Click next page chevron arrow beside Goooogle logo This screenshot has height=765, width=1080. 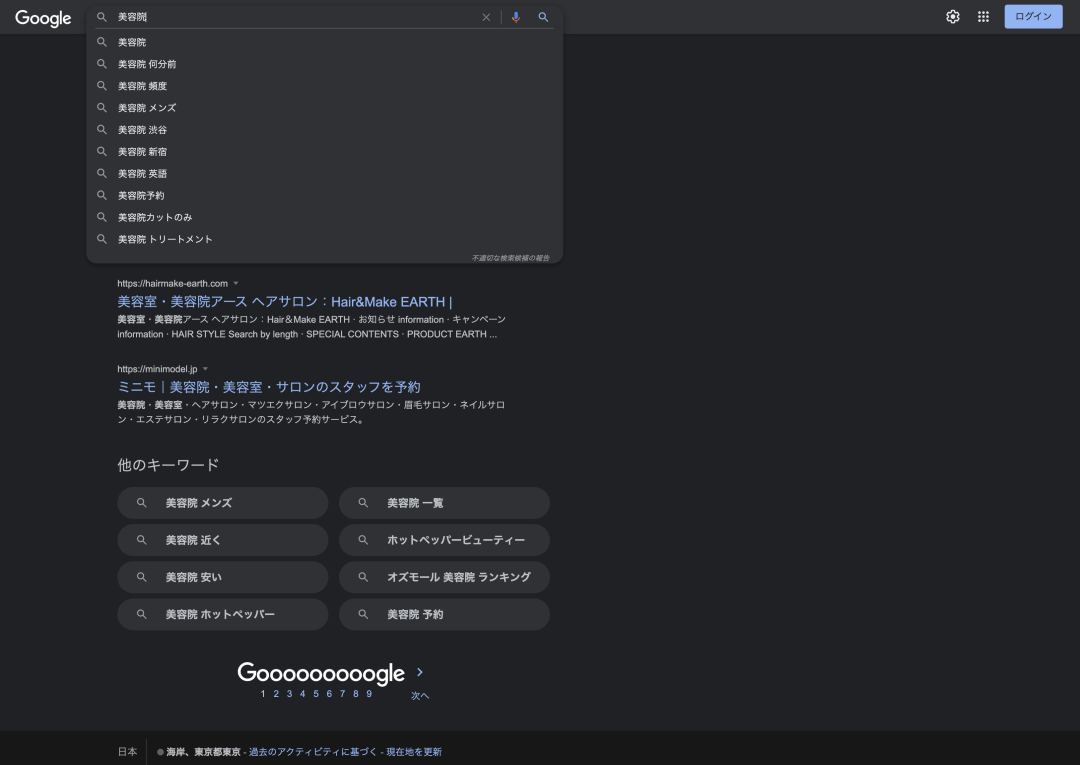click(x=420, y=672)
